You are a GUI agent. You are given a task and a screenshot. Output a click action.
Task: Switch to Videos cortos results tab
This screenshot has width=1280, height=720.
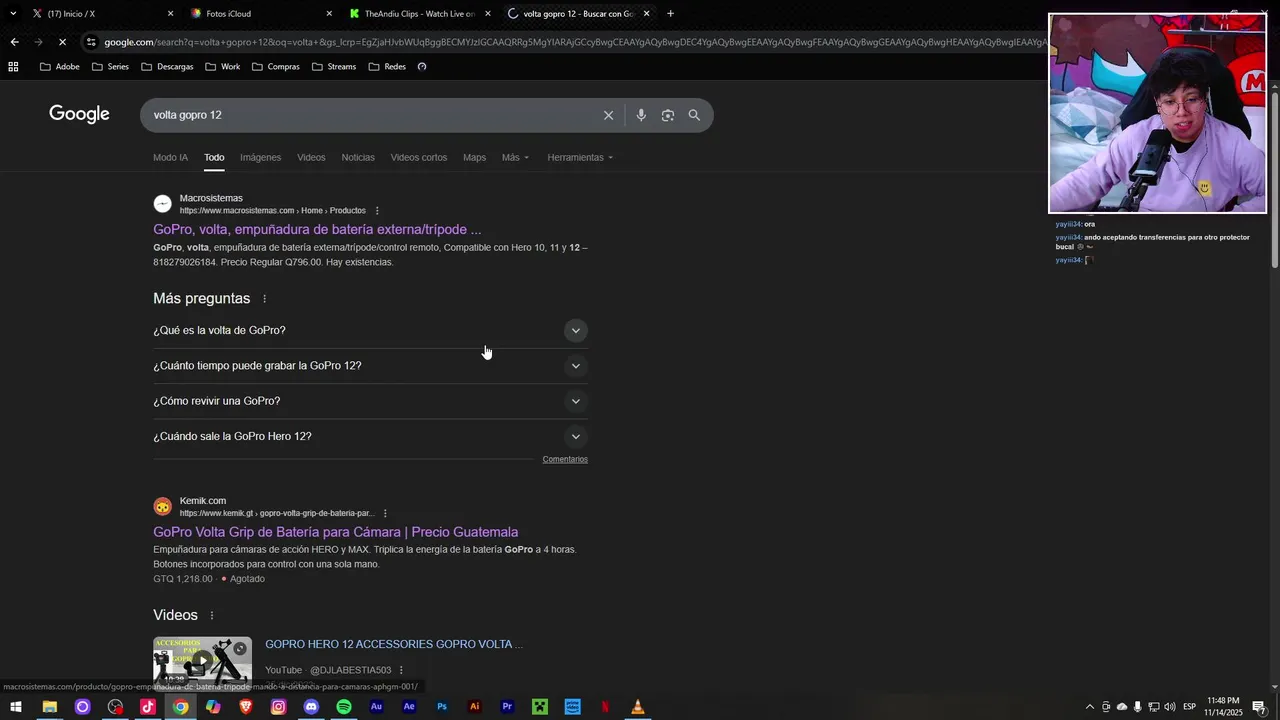(x=419, y=158)
